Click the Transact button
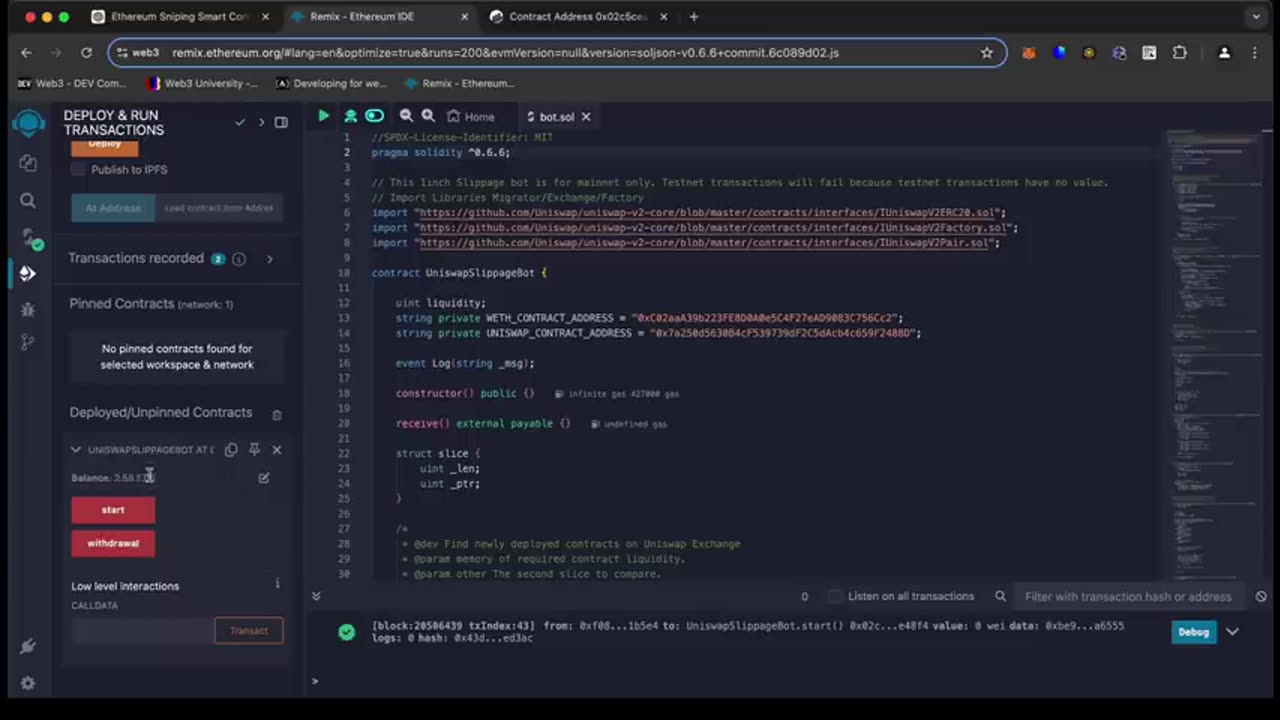The image size is (1280, 720). click(x=249, y=631)
